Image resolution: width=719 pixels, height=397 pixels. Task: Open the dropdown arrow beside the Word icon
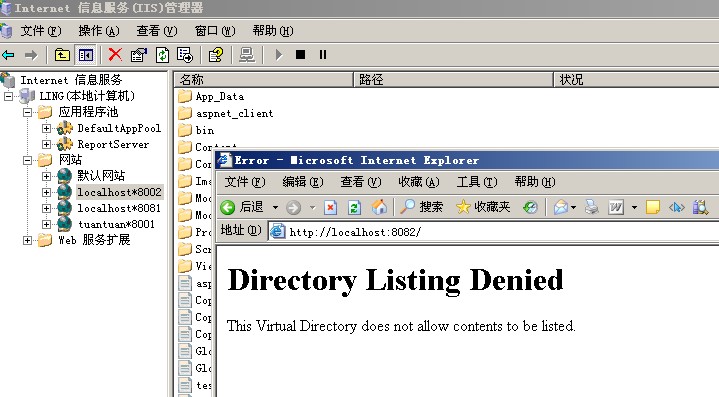click(x=634, y=208)
